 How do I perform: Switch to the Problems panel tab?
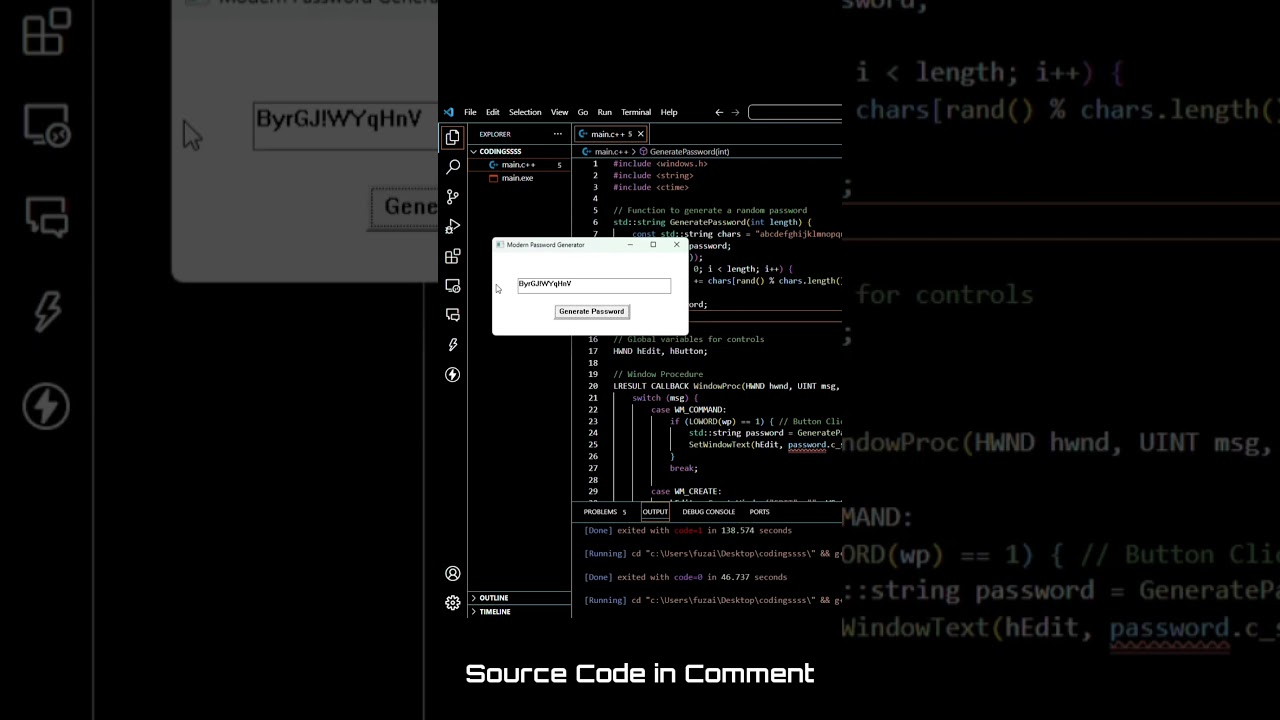tap(605, 511)
